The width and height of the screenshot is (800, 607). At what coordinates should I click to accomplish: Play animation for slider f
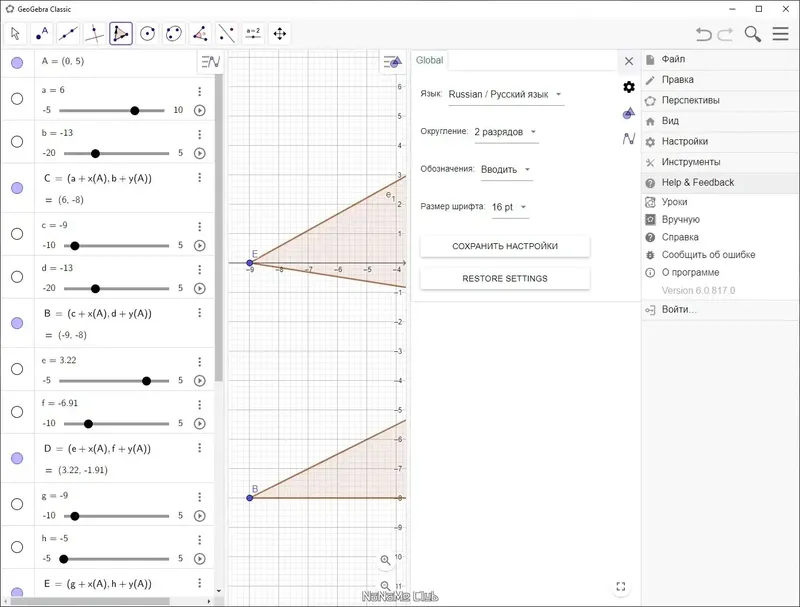200,423
